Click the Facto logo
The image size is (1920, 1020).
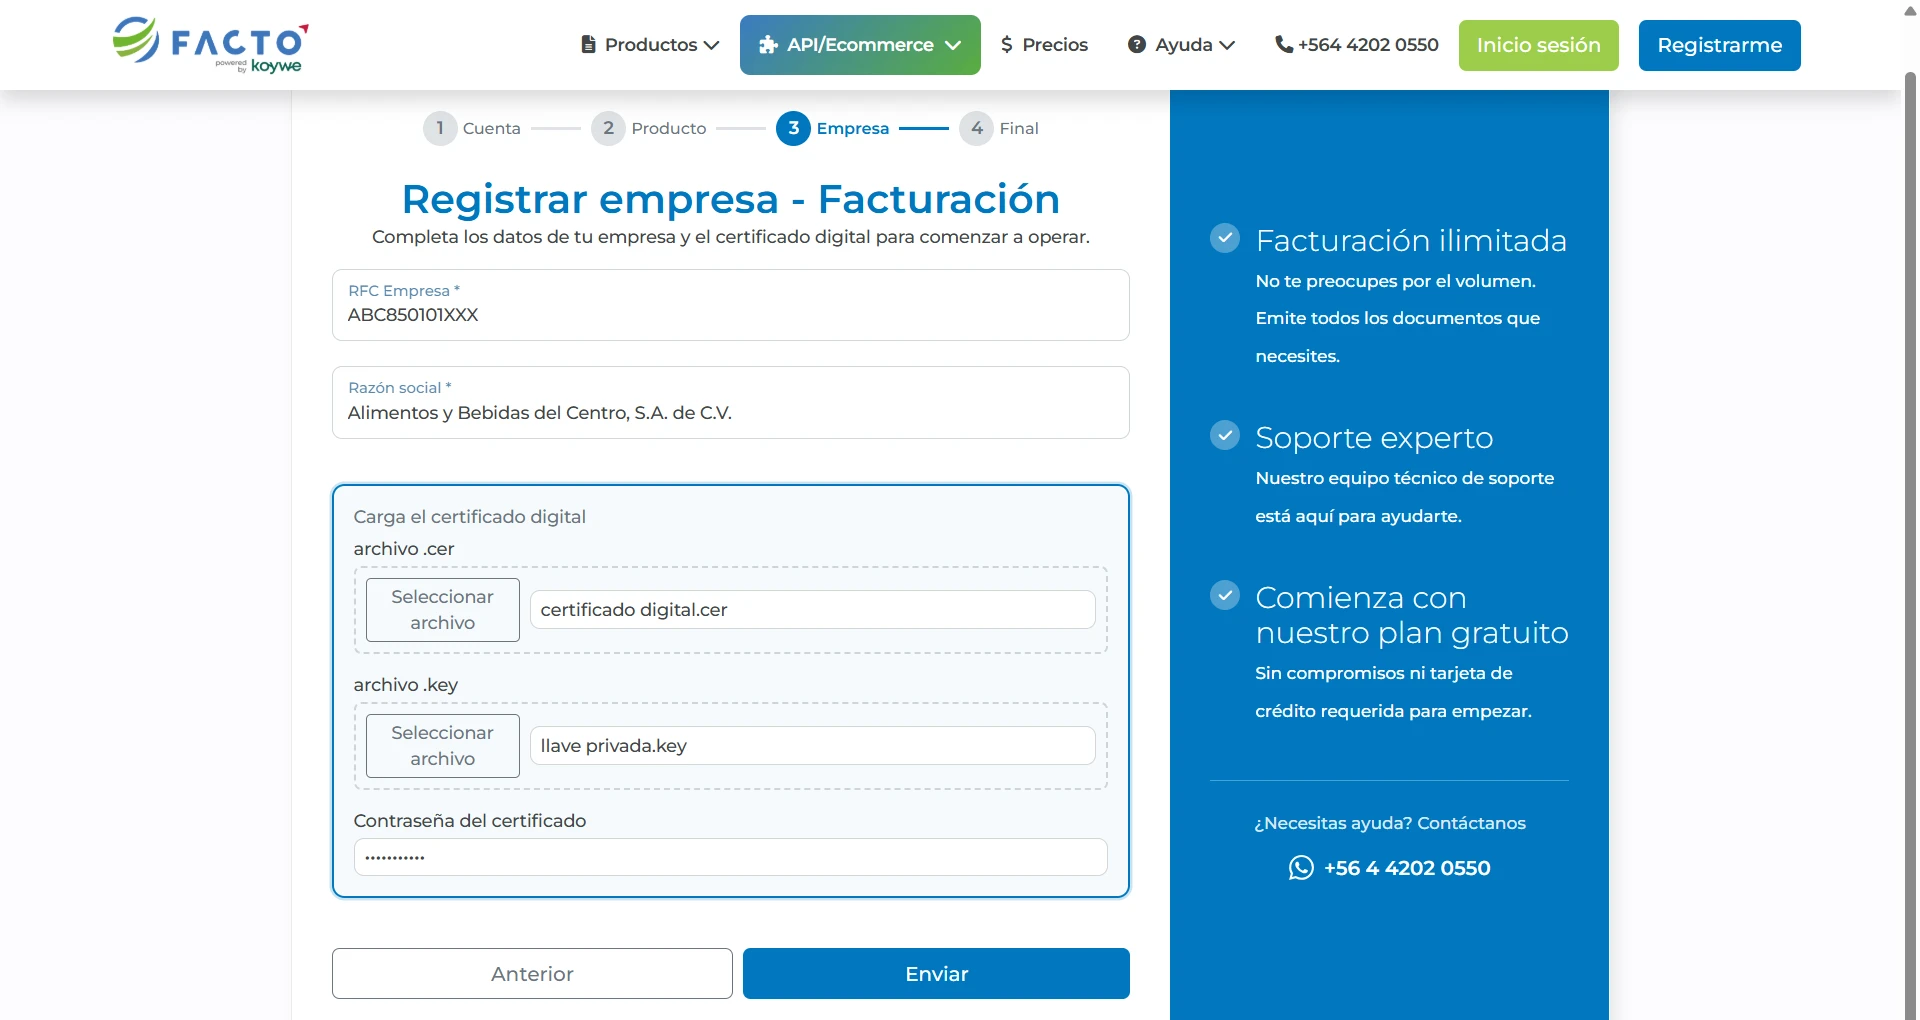tap(210, 45)
